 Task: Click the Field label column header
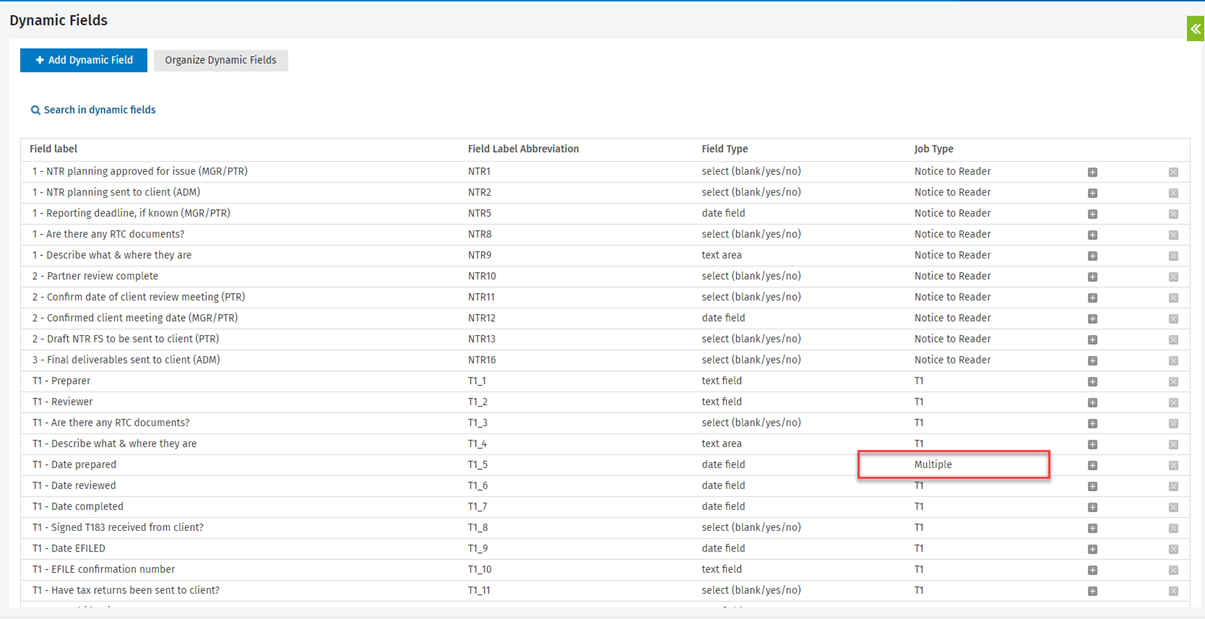coord(53,149)
